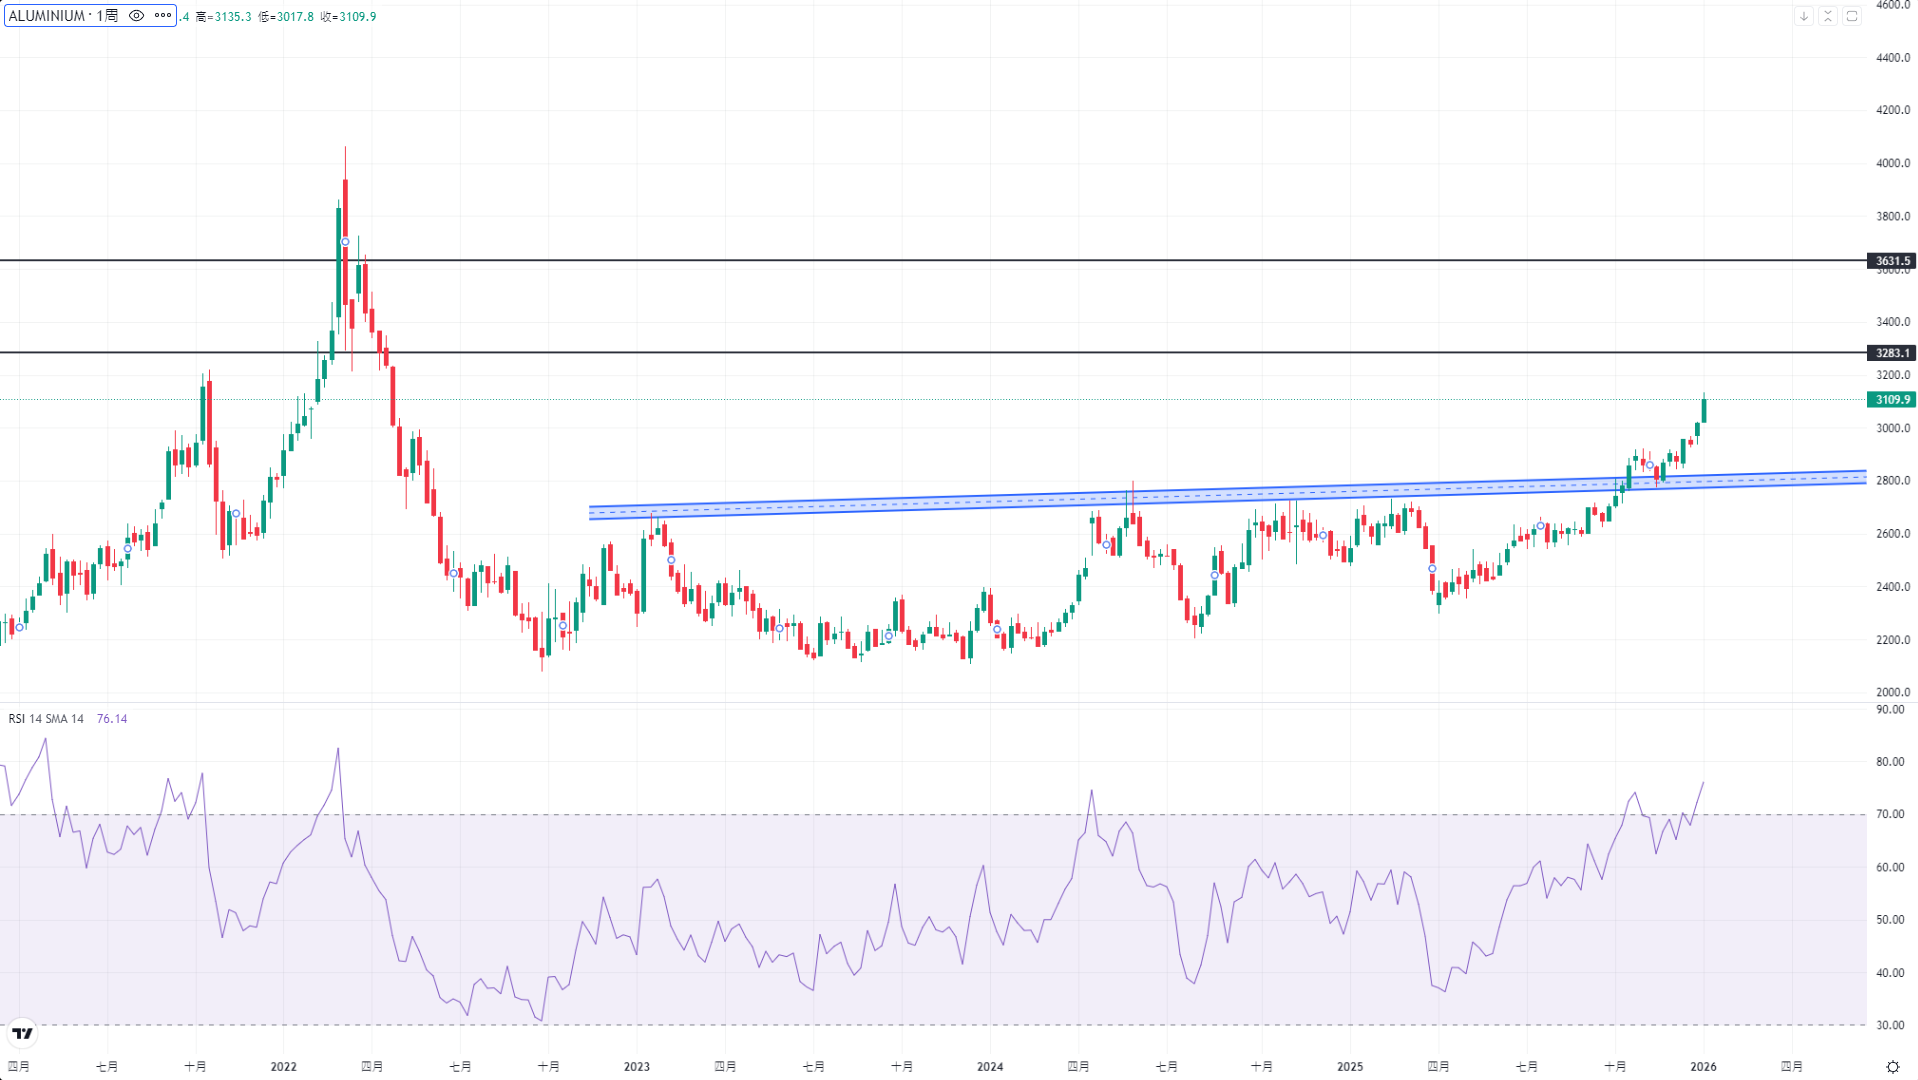The image size is (1918, 1080).
Task: Click the event marker circle near early 2023
Action: point(671,560)
